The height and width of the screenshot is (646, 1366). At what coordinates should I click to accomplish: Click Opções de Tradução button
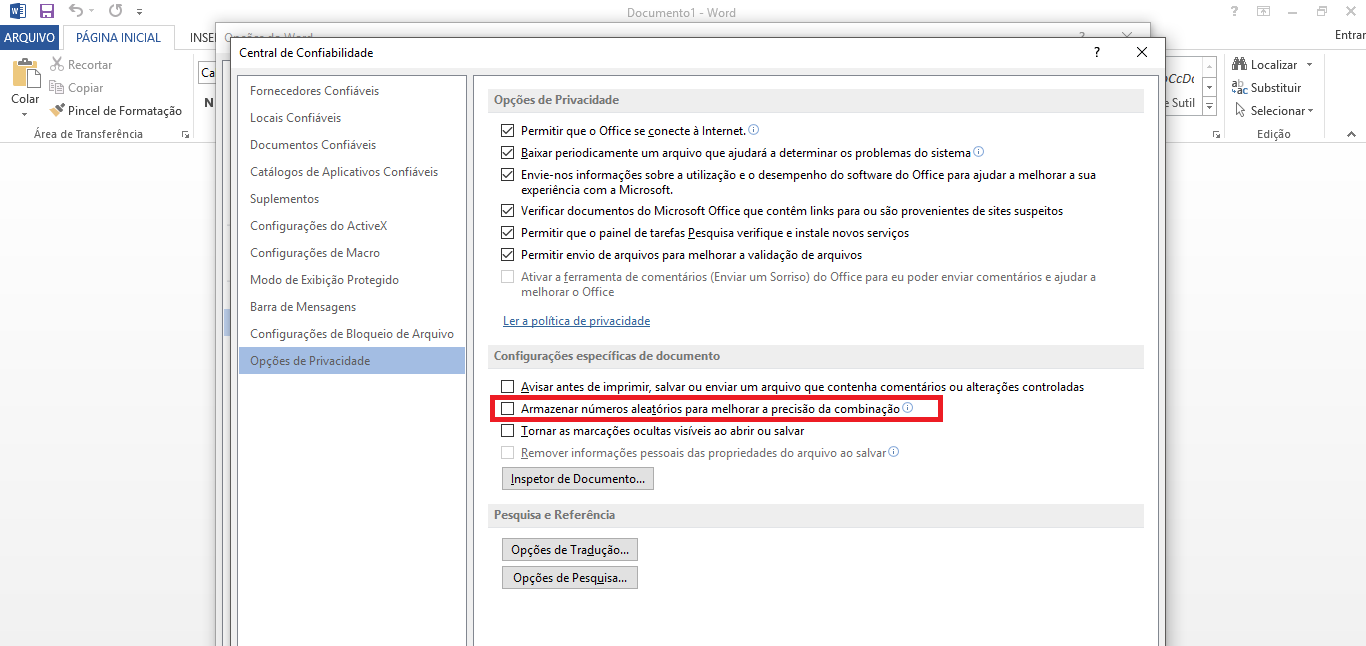(570, 550)
